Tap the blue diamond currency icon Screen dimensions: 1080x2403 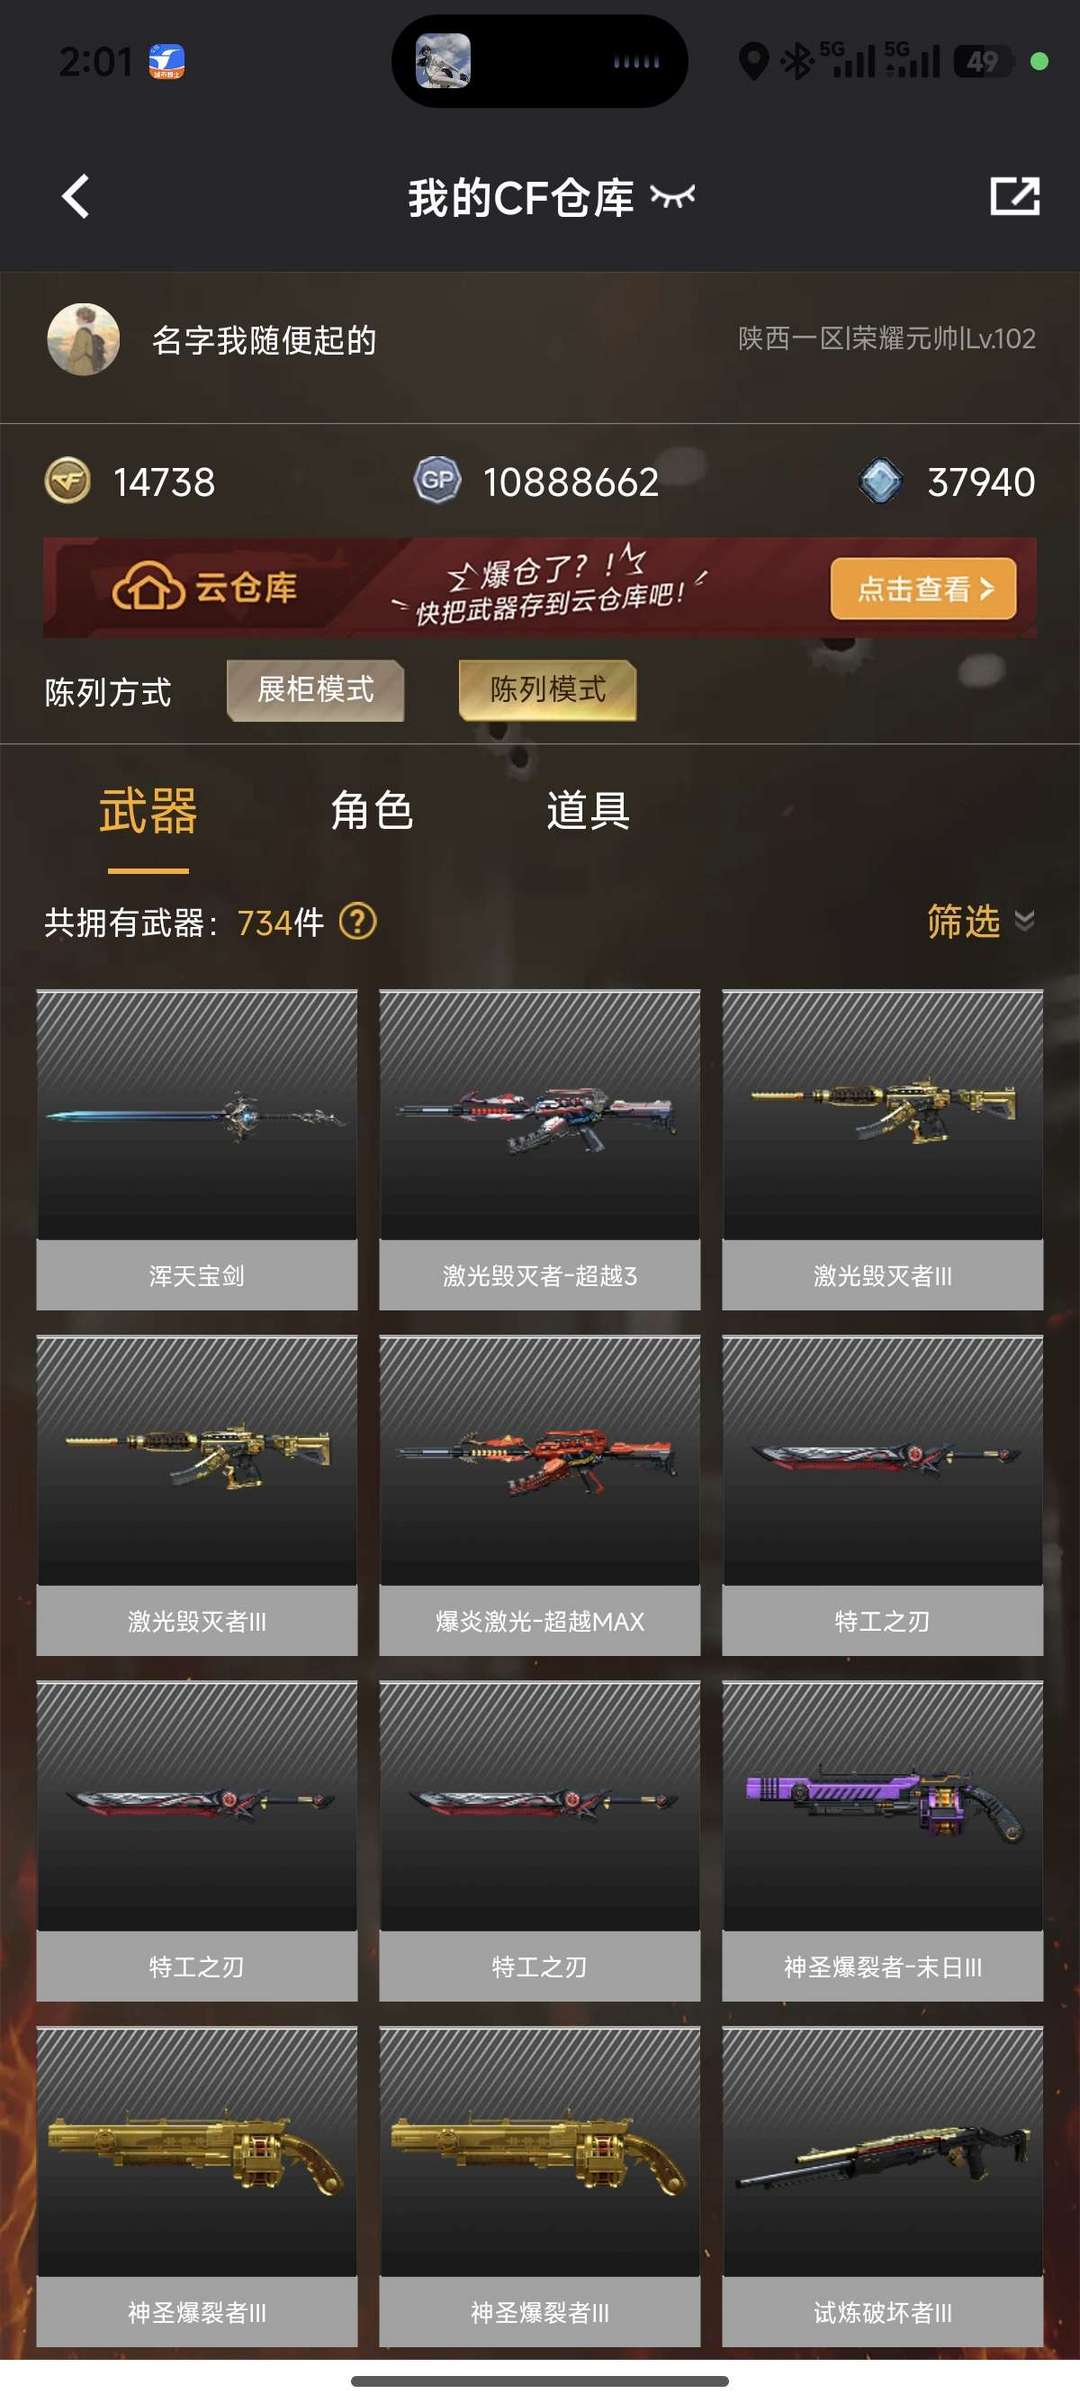(881, 481)
